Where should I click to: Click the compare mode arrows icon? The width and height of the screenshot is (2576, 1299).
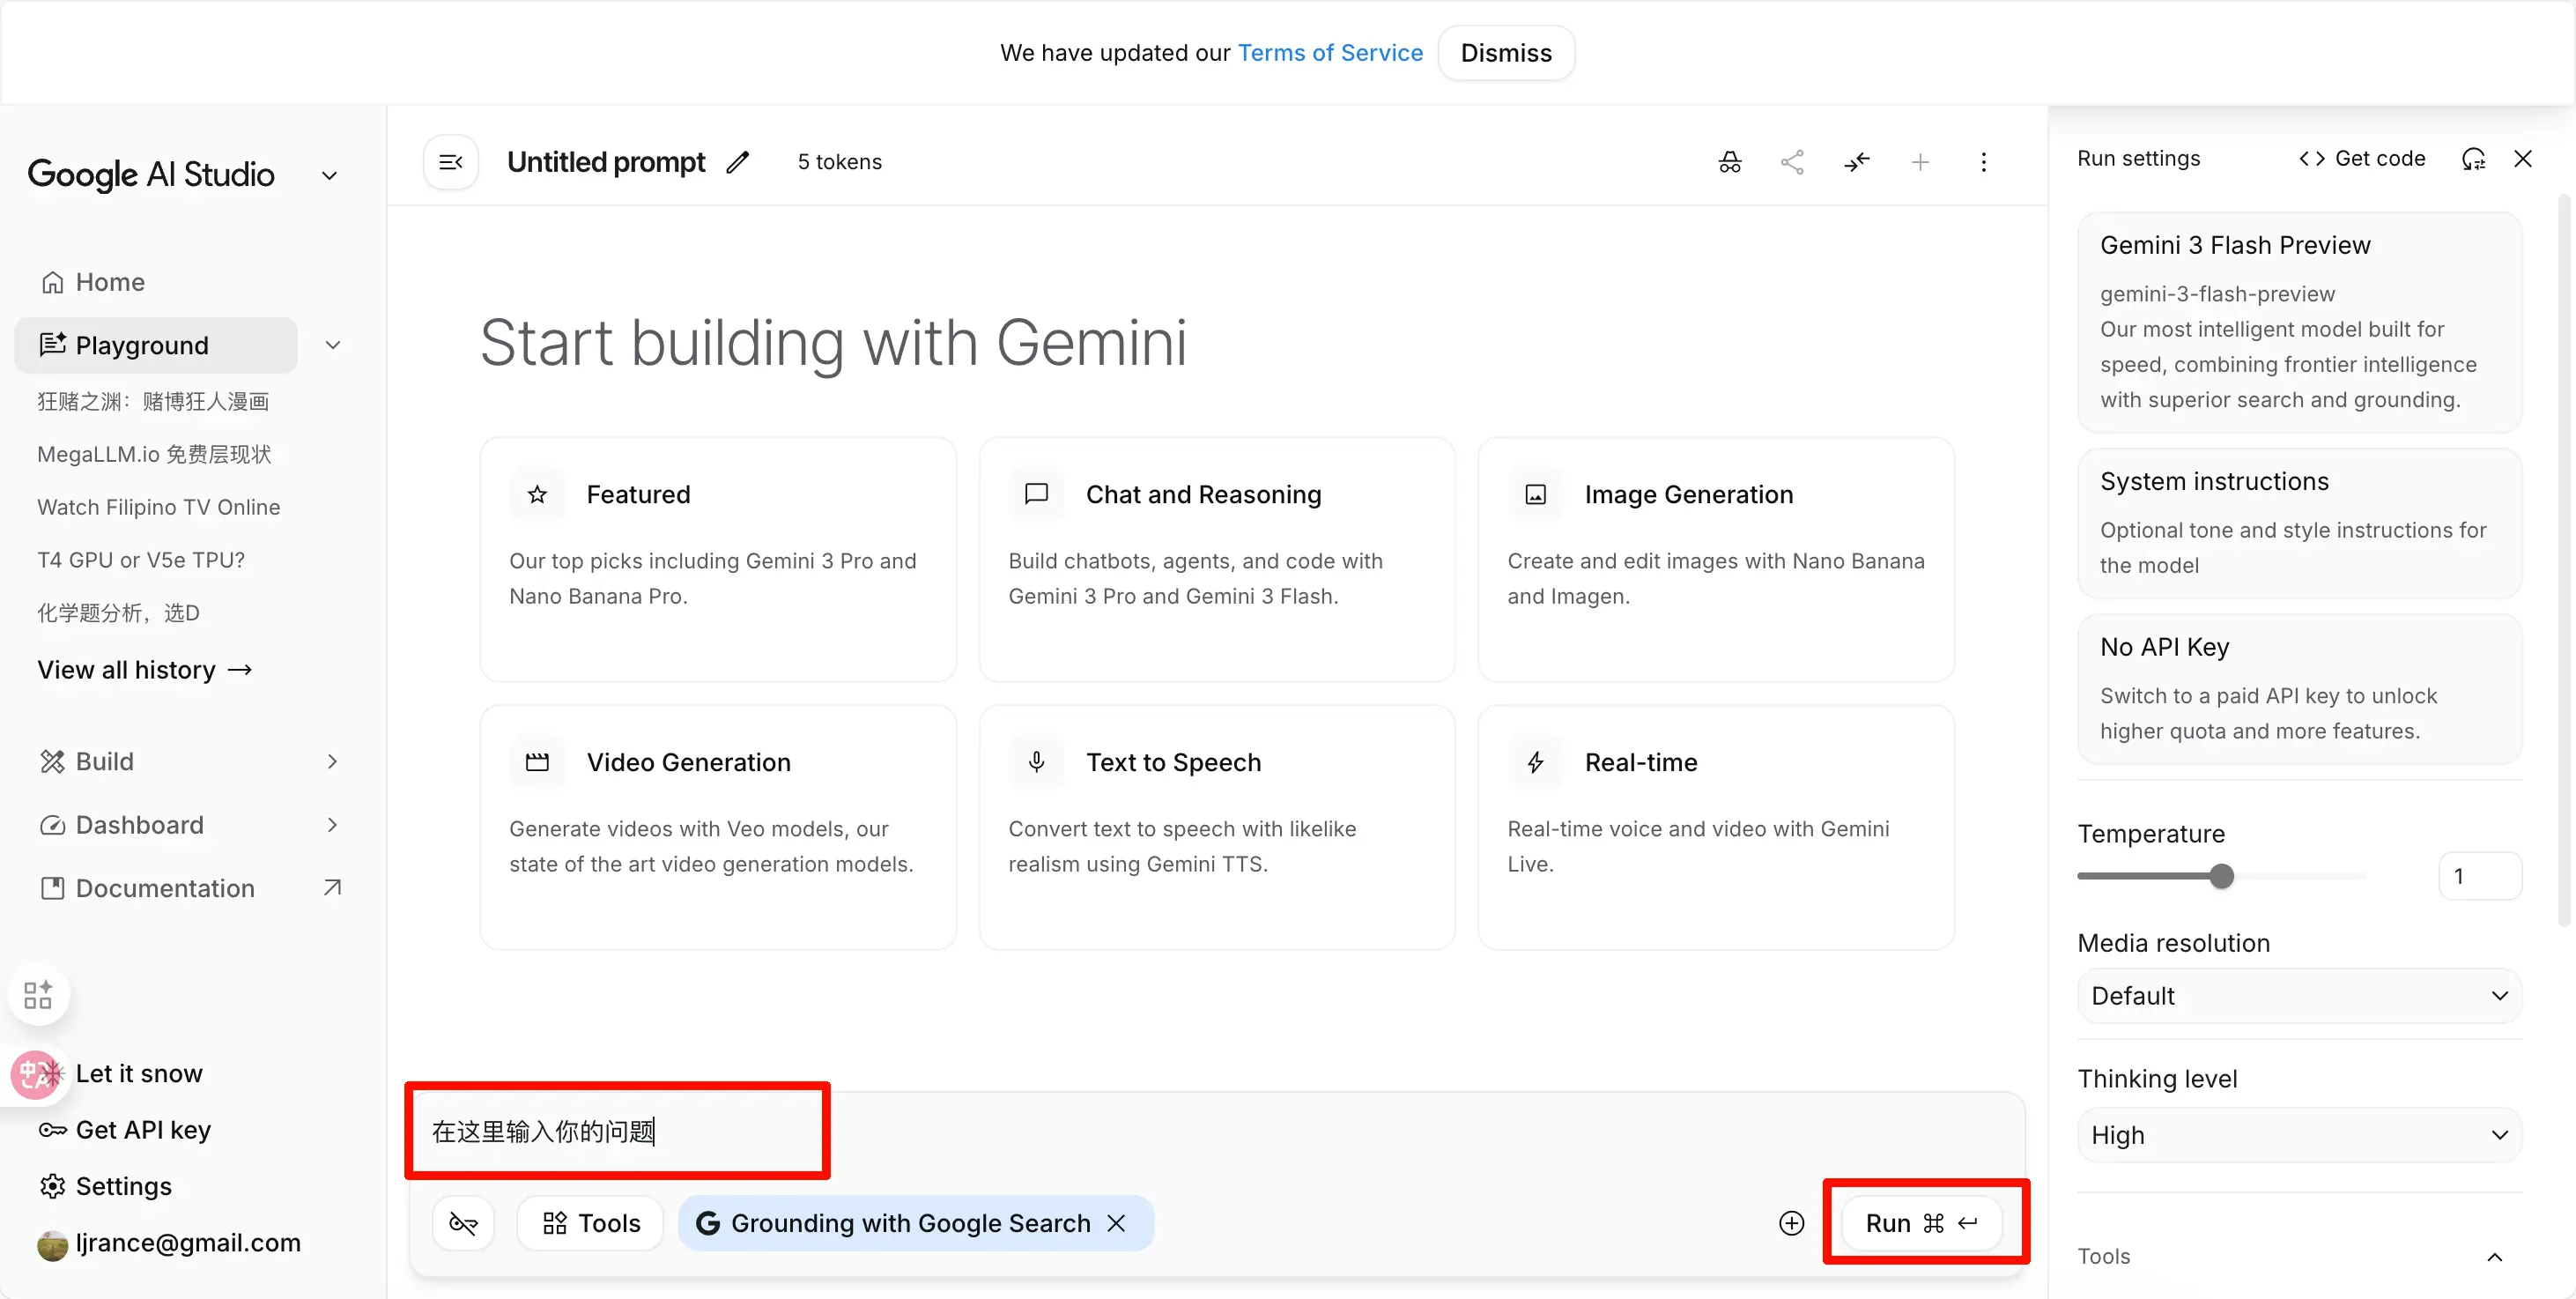pos(1857,162)
